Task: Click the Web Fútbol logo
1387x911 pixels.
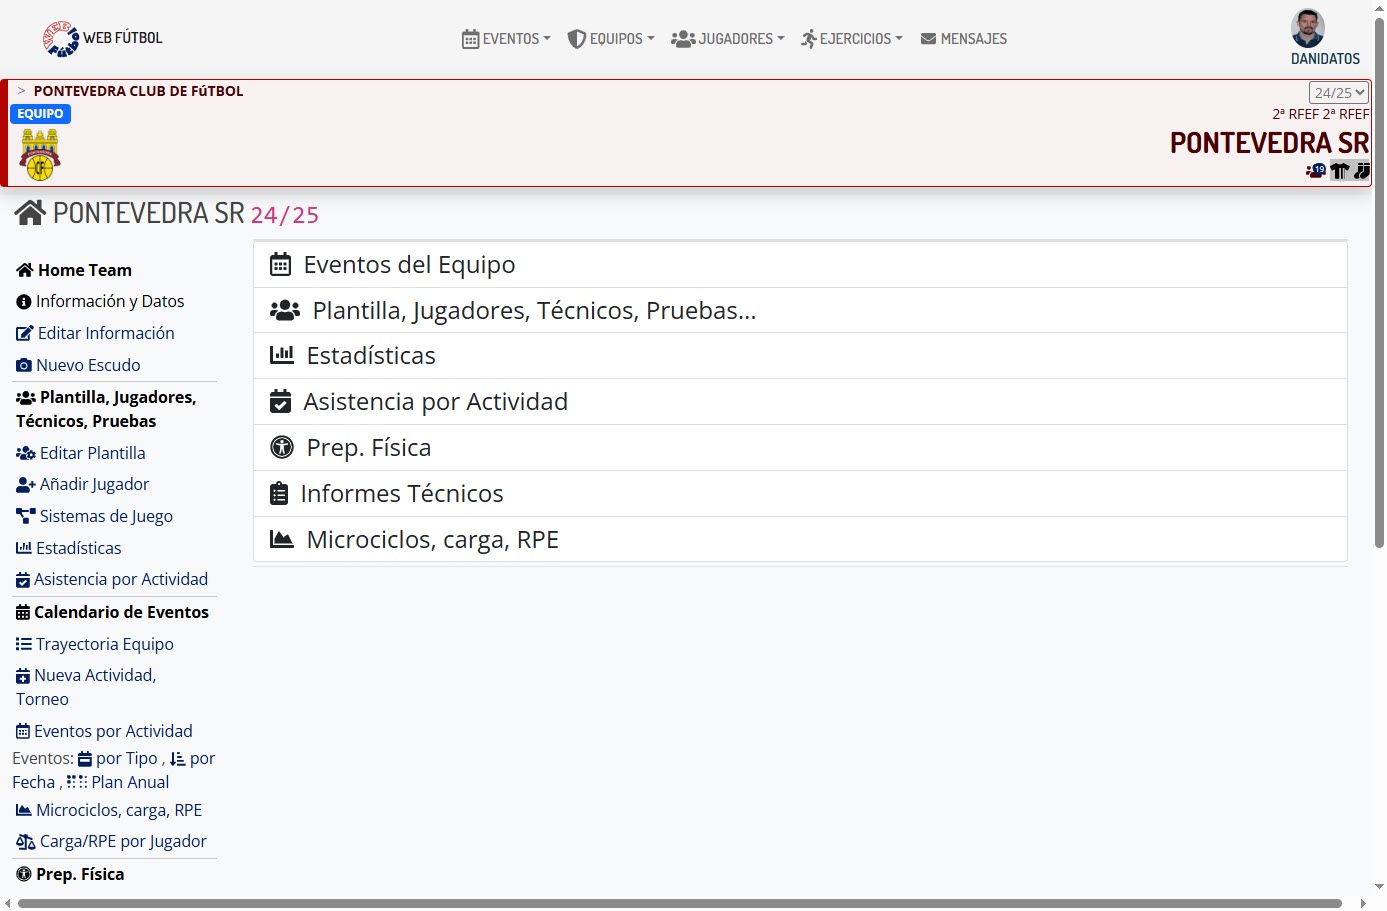Action: [x=61, y=39]
